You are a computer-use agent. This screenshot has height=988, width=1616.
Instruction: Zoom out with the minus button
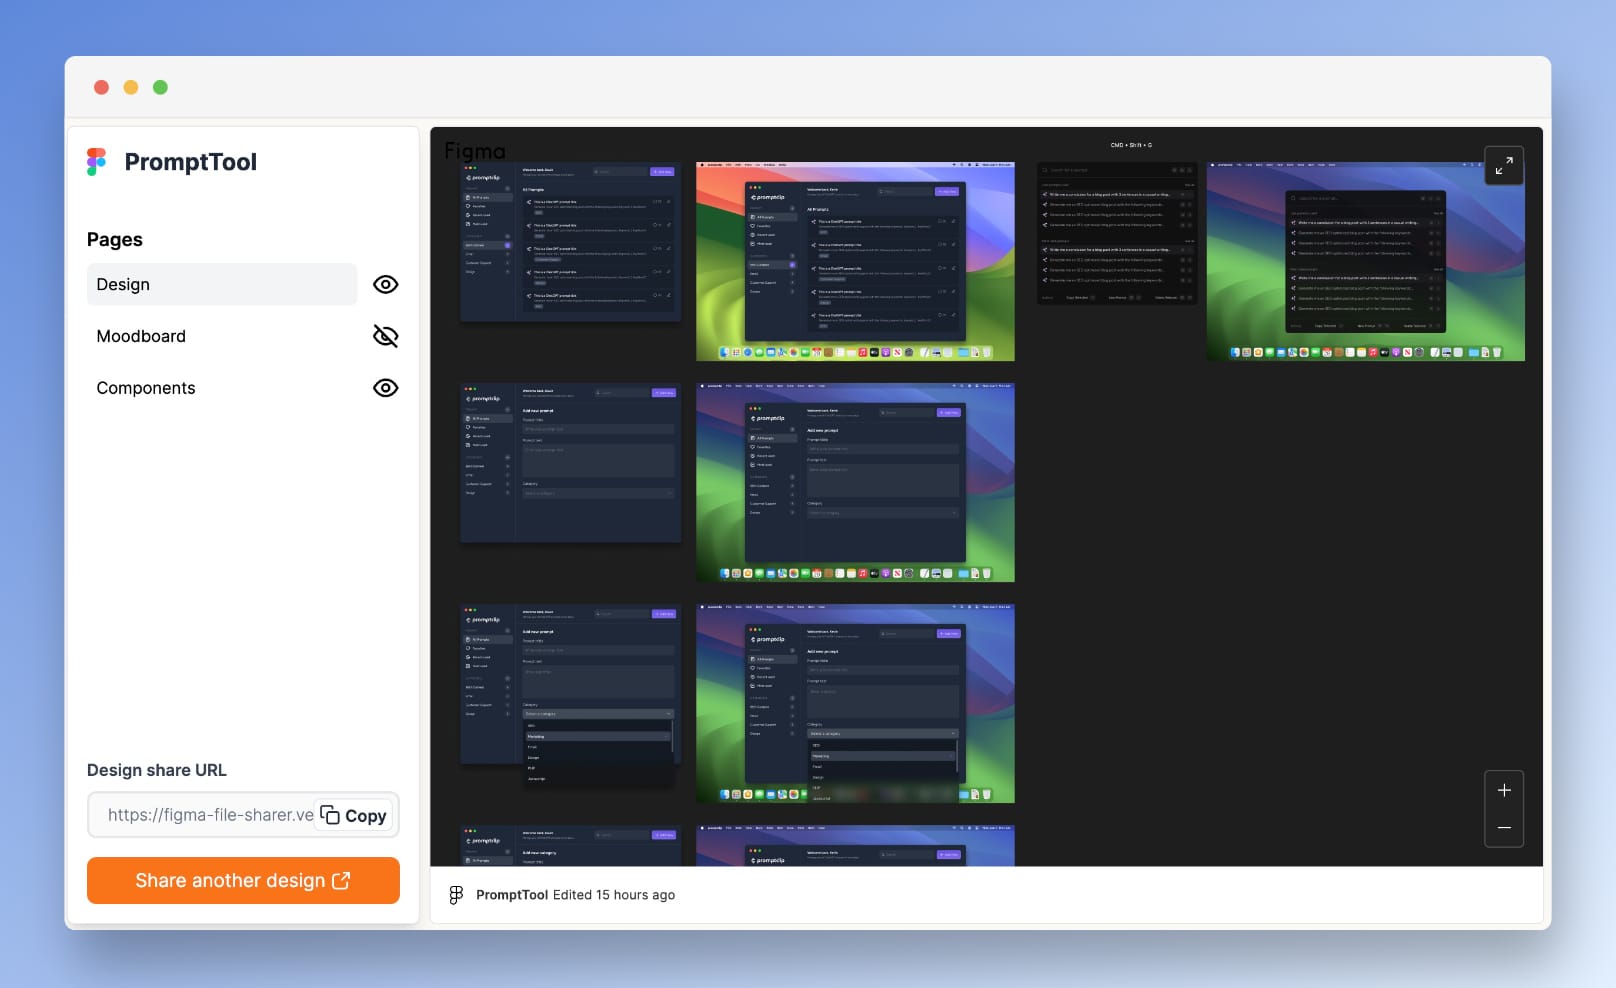coord(1504,828)
